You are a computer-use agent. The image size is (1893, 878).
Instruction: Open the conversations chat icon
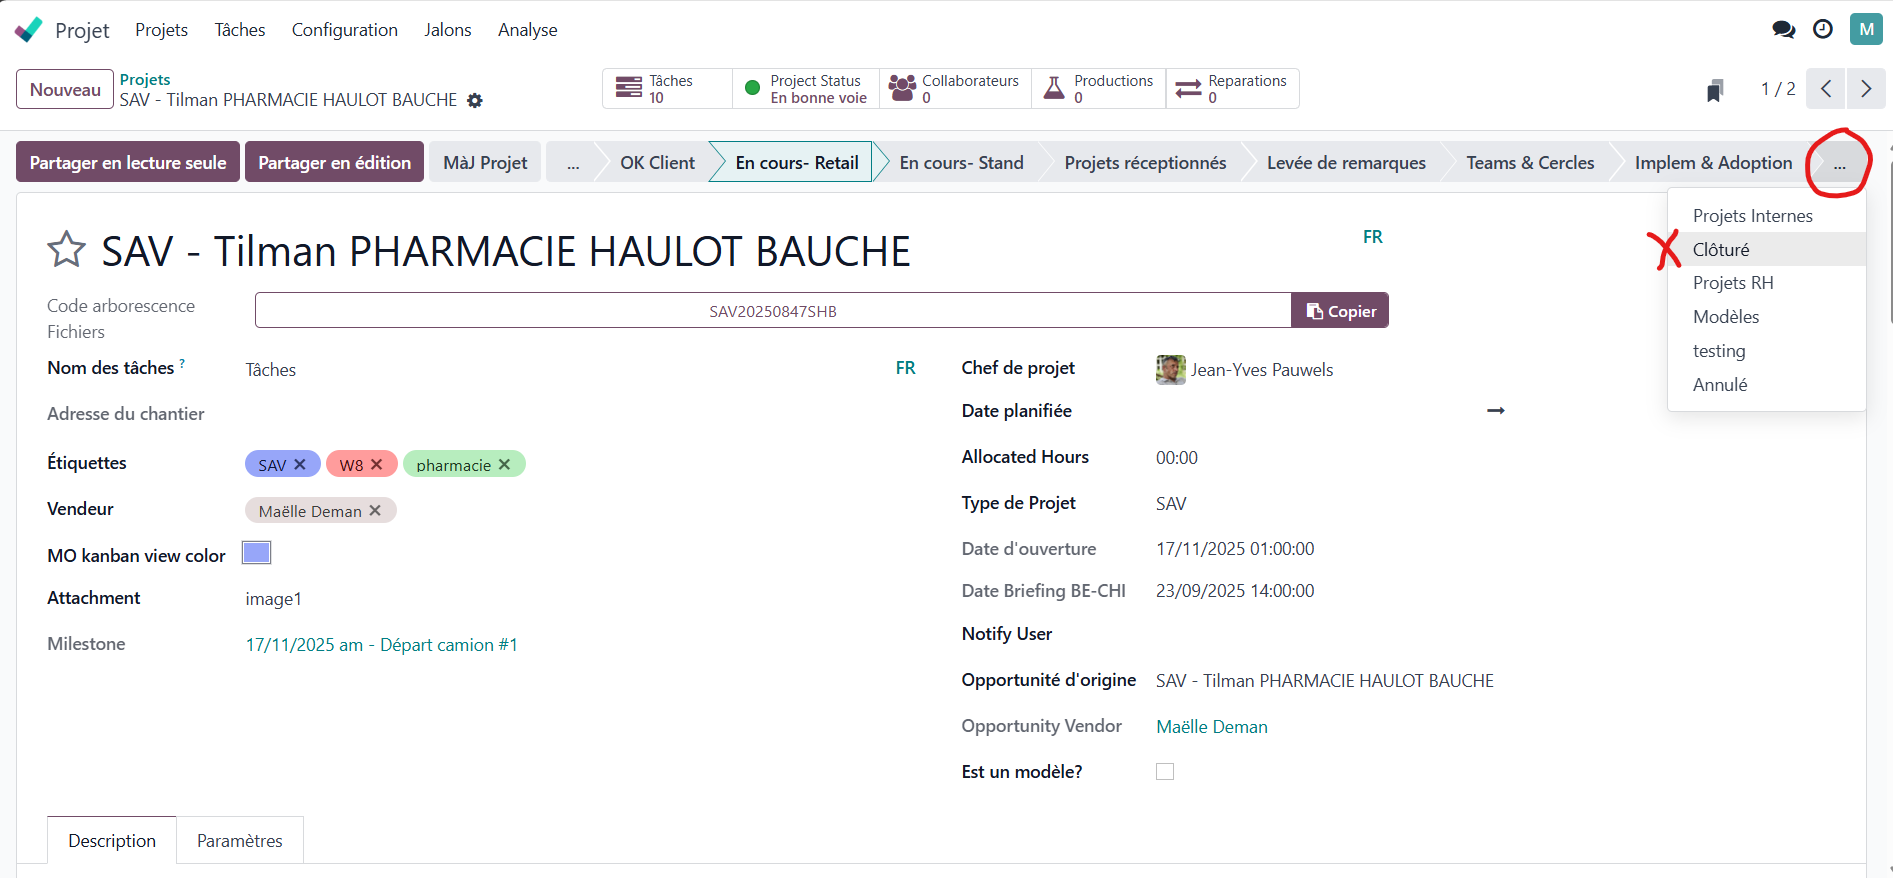(1783, 30)
